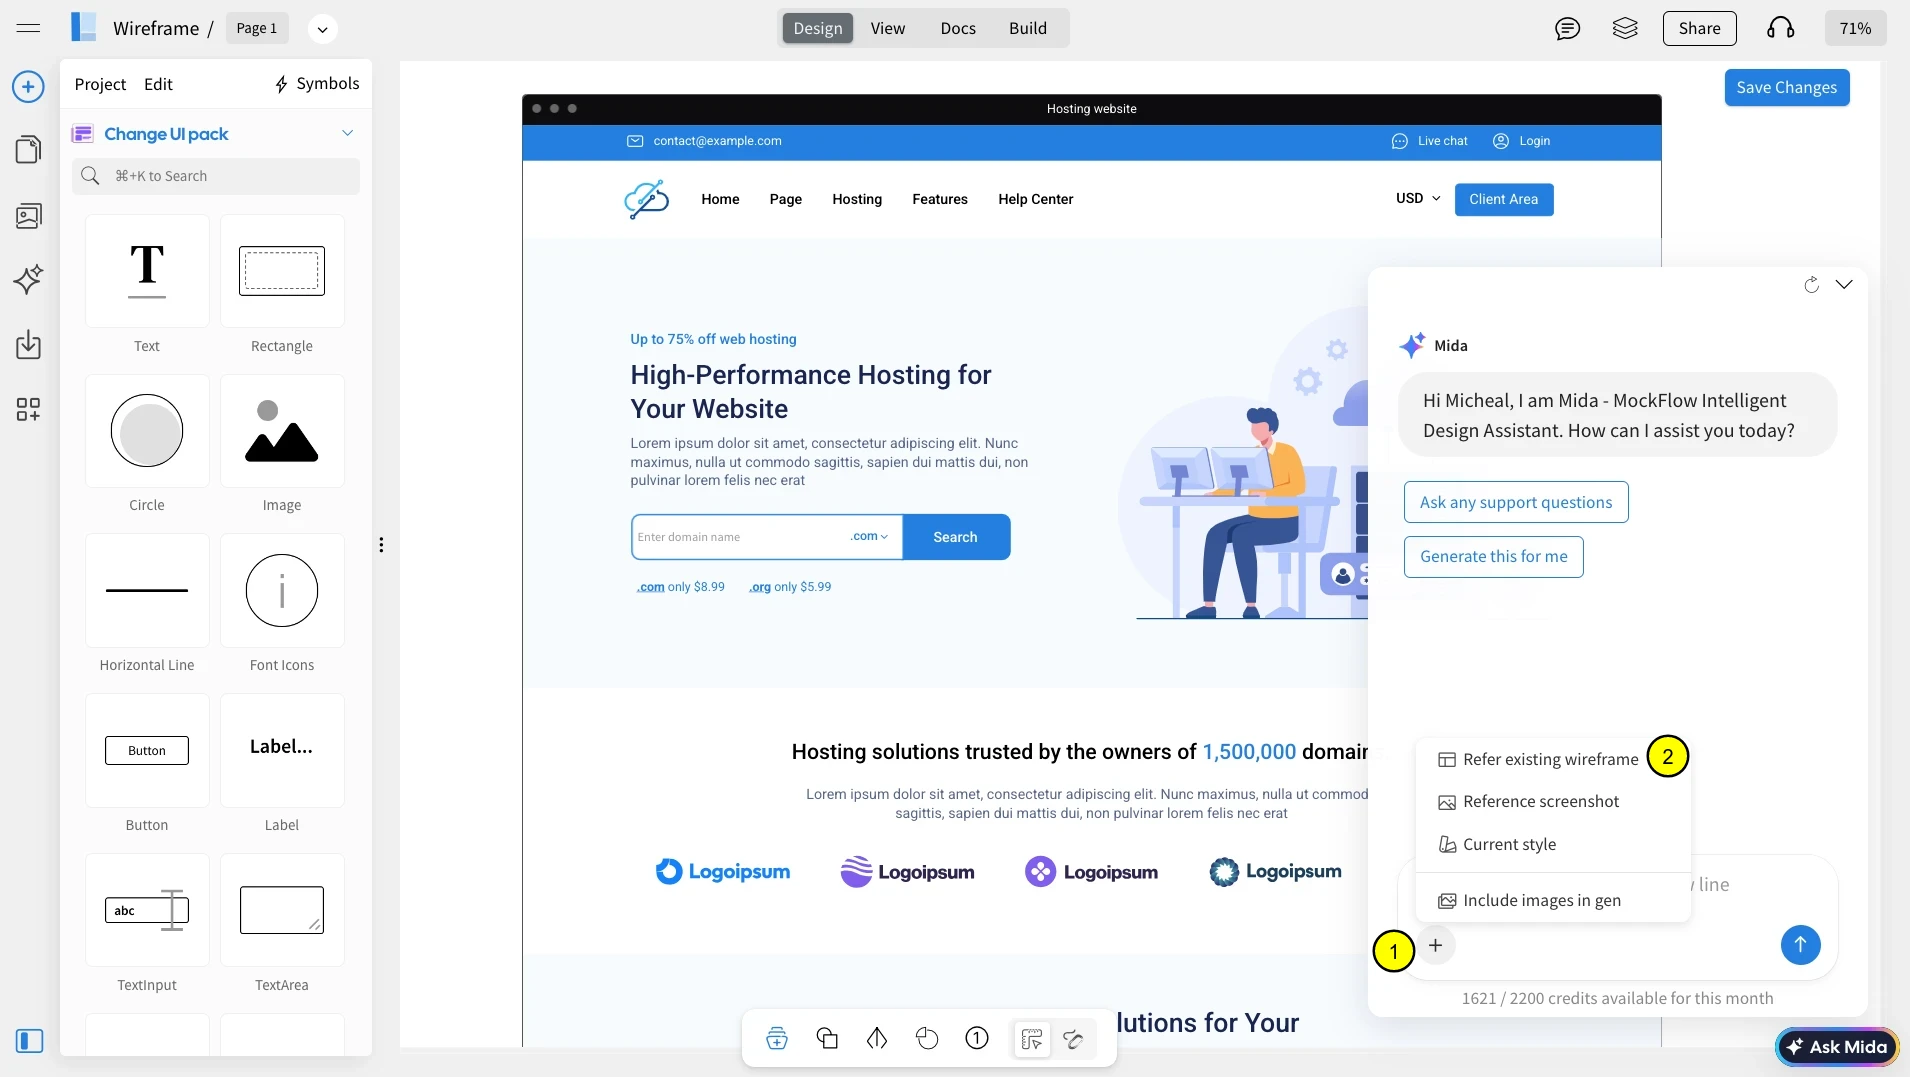
Task: Click the headphones support icon
Action: point(1780,29)
